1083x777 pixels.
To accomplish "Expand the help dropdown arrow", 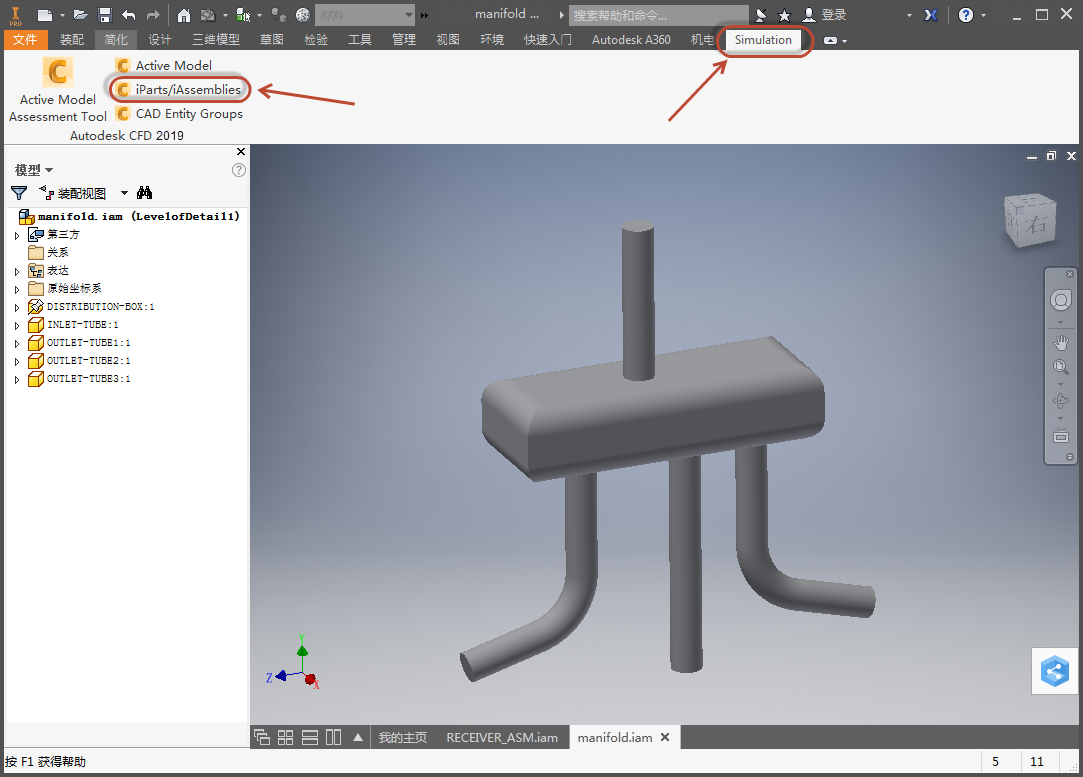I will coord(983,15).
